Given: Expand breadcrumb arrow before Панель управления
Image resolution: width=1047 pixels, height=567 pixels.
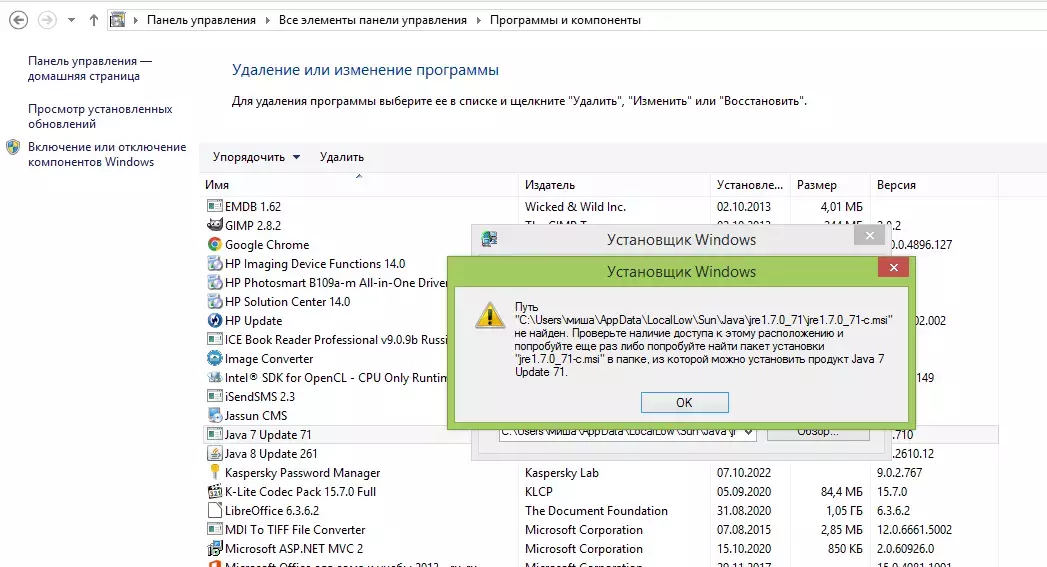Looking at the screenshot, I should (136, 20).
